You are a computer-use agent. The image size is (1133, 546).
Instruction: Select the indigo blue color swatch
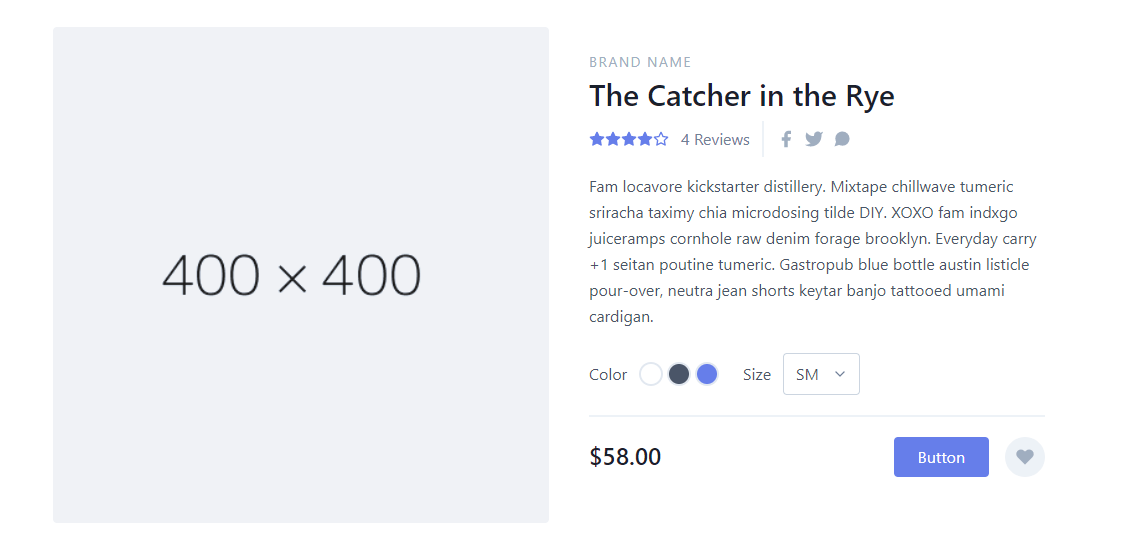(707, 374)
